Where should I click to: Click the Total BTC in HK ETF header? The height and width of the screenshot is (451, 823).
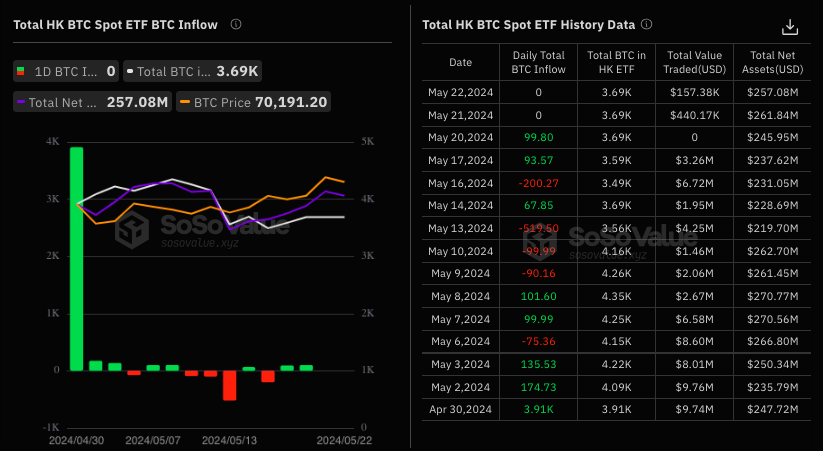pos(615,62)
